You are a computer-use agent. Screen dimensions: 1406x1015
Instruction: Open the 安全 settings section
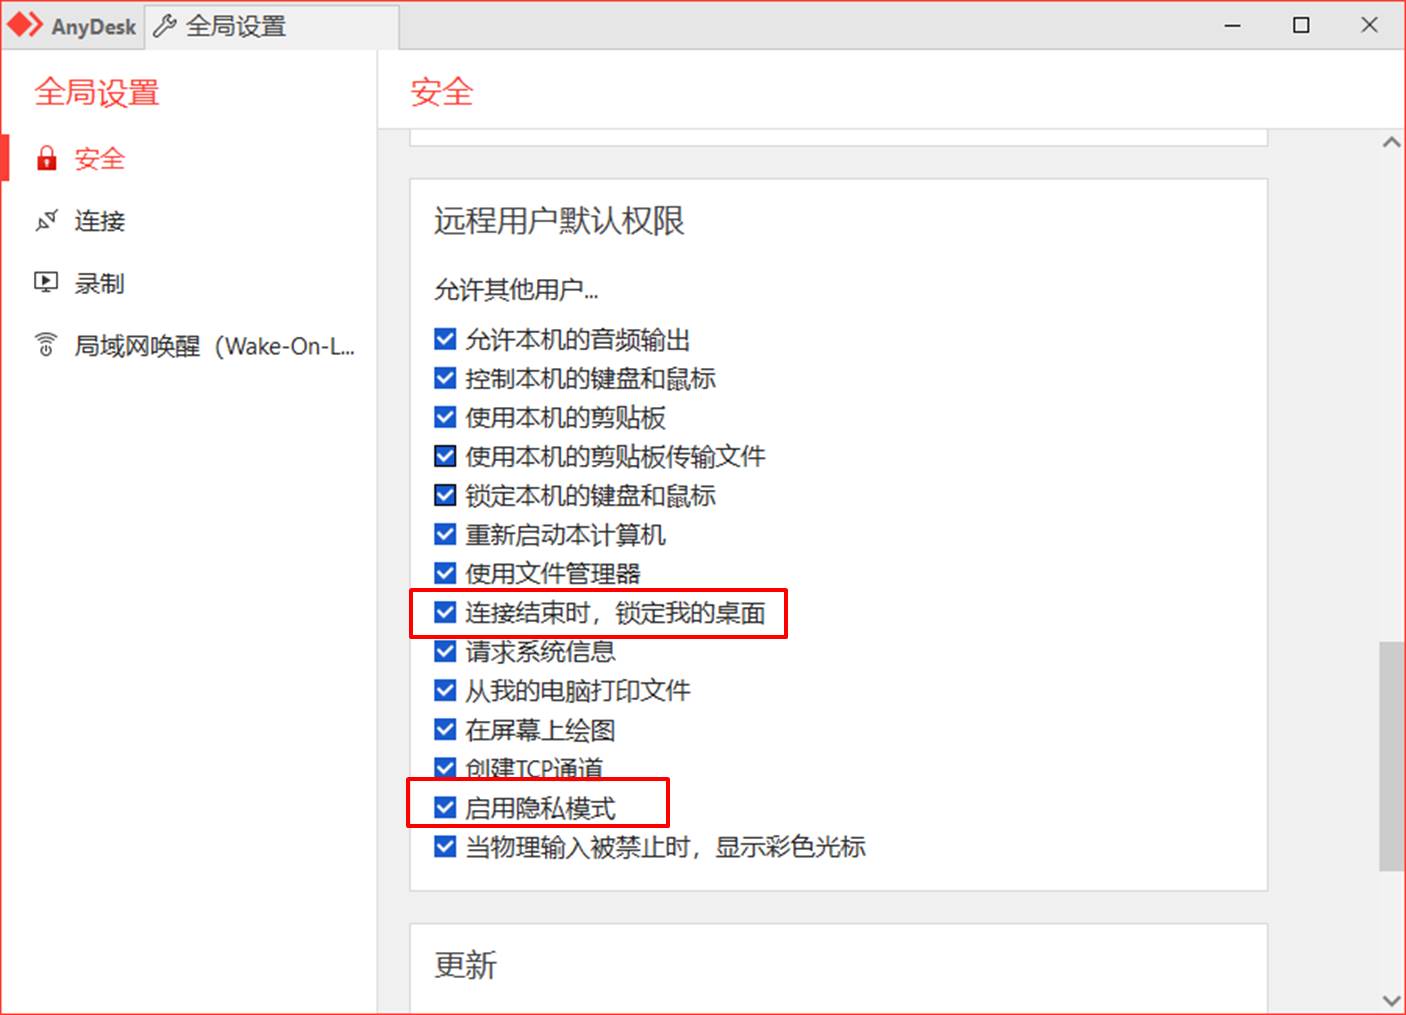coord(190,159)
